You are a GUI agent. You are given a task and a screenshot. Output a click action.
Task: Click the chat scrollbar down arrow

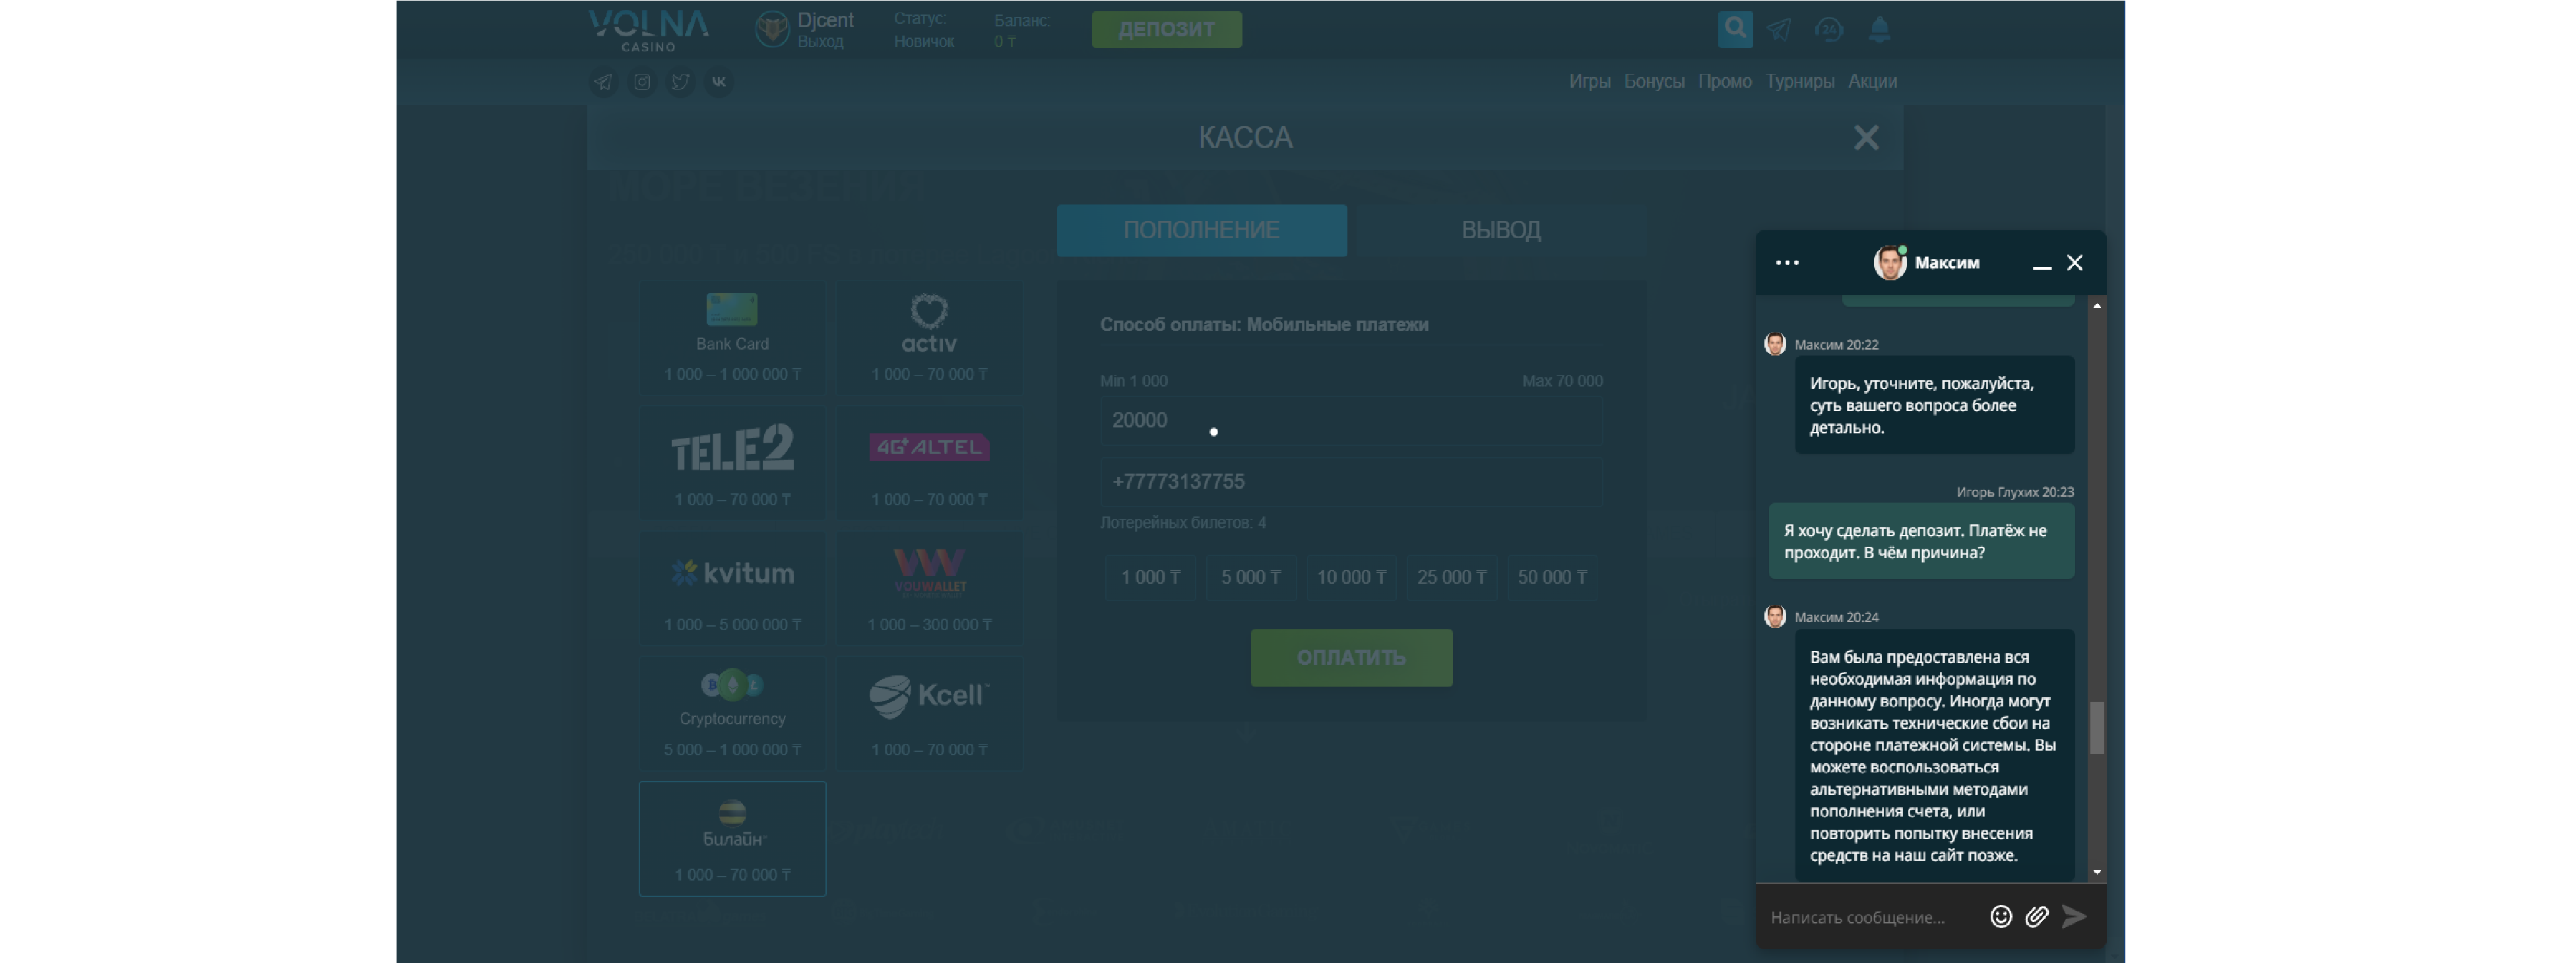click(2097, 872)
